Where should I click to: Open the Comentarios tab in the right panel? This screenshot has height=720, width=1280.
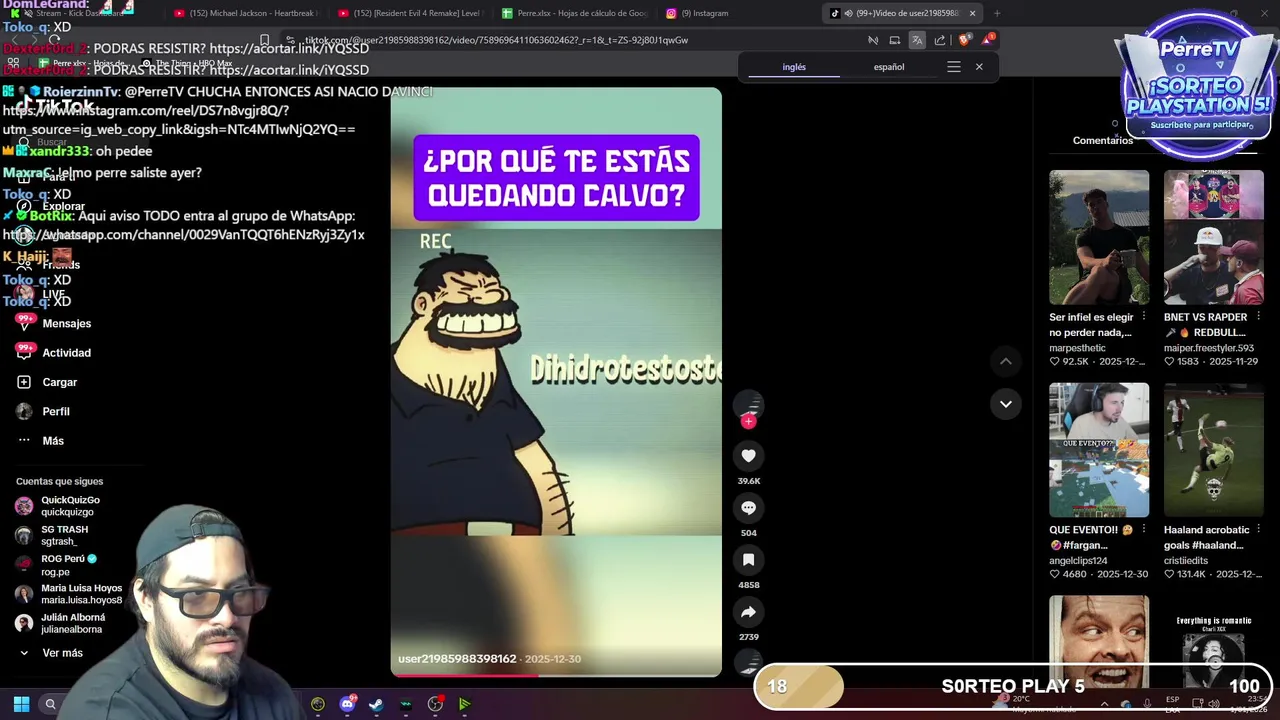[x=1103, y=141]
